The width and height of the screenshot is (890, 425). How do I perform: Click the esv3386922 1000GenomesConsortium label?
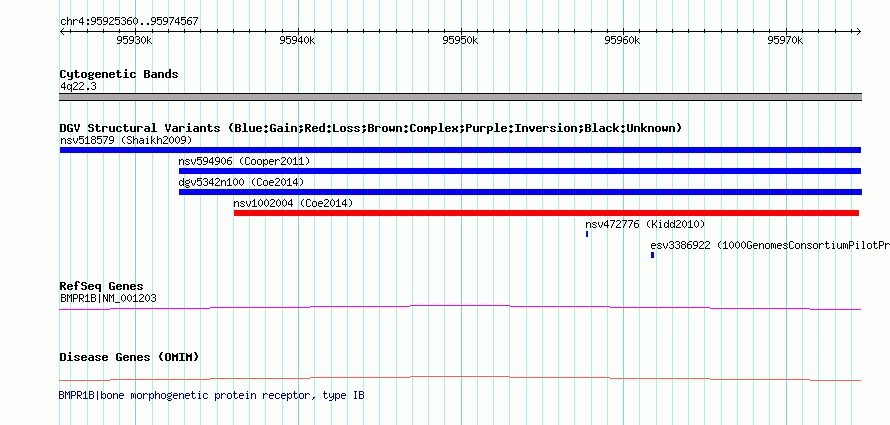click(770, 245)
